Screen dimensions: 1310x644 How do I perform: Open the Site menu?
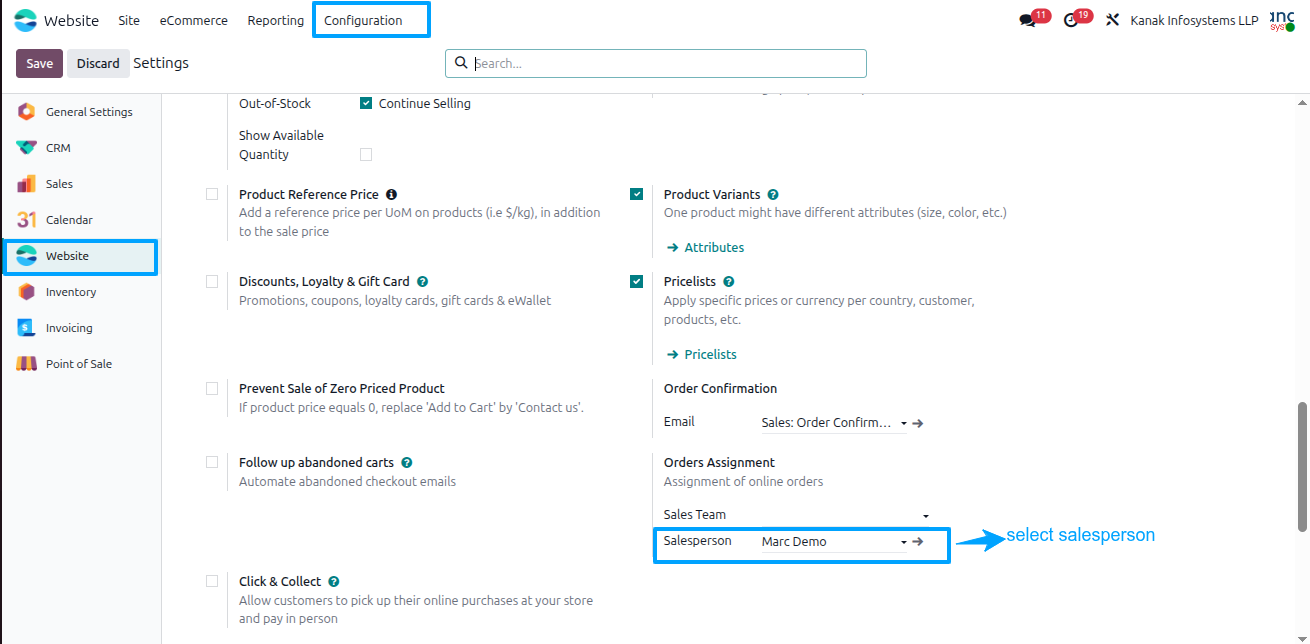click(129, 20)
